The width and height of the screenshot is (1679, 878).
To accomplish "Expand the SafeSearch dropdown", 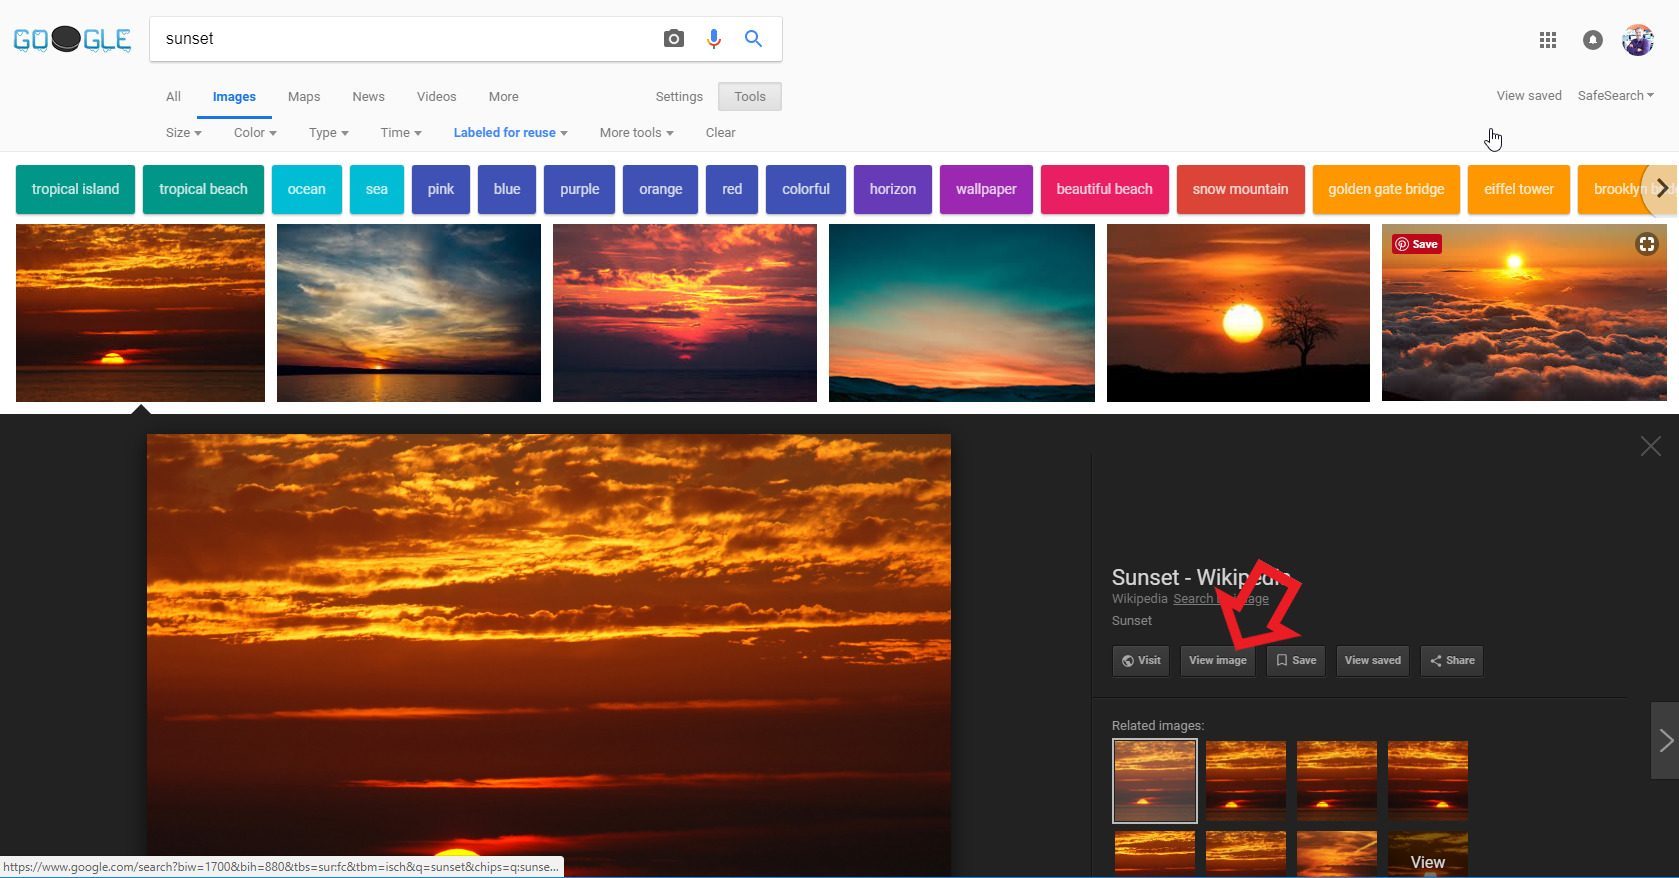I will [x=1615, y=96].
